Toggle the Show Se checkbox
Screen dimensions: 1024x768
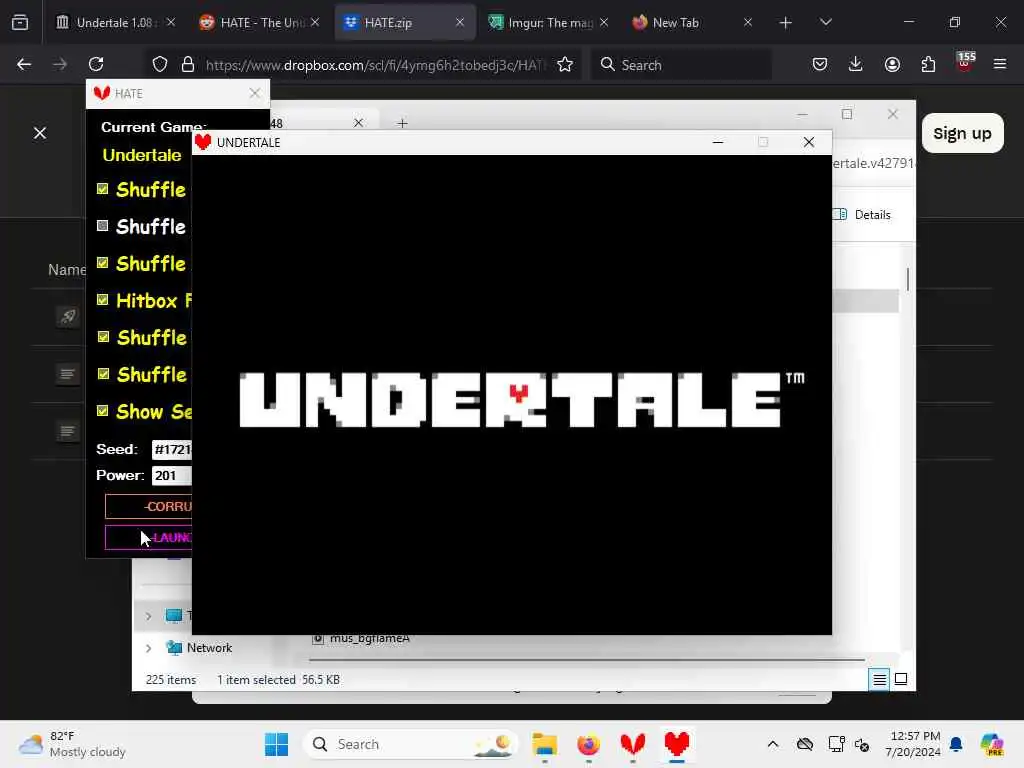[x=103, y=411]
